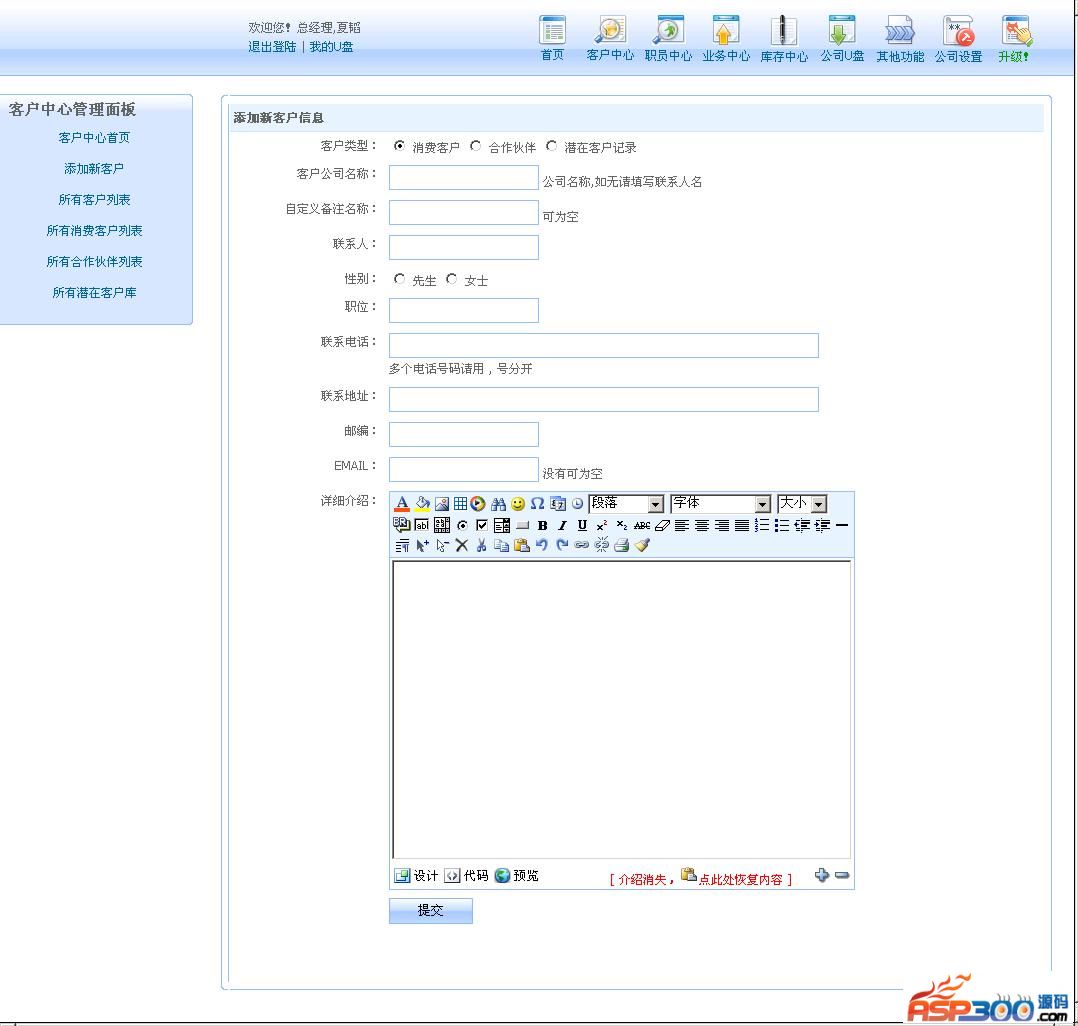
Task: Pick font color with A icon
Action: [402, 504]
